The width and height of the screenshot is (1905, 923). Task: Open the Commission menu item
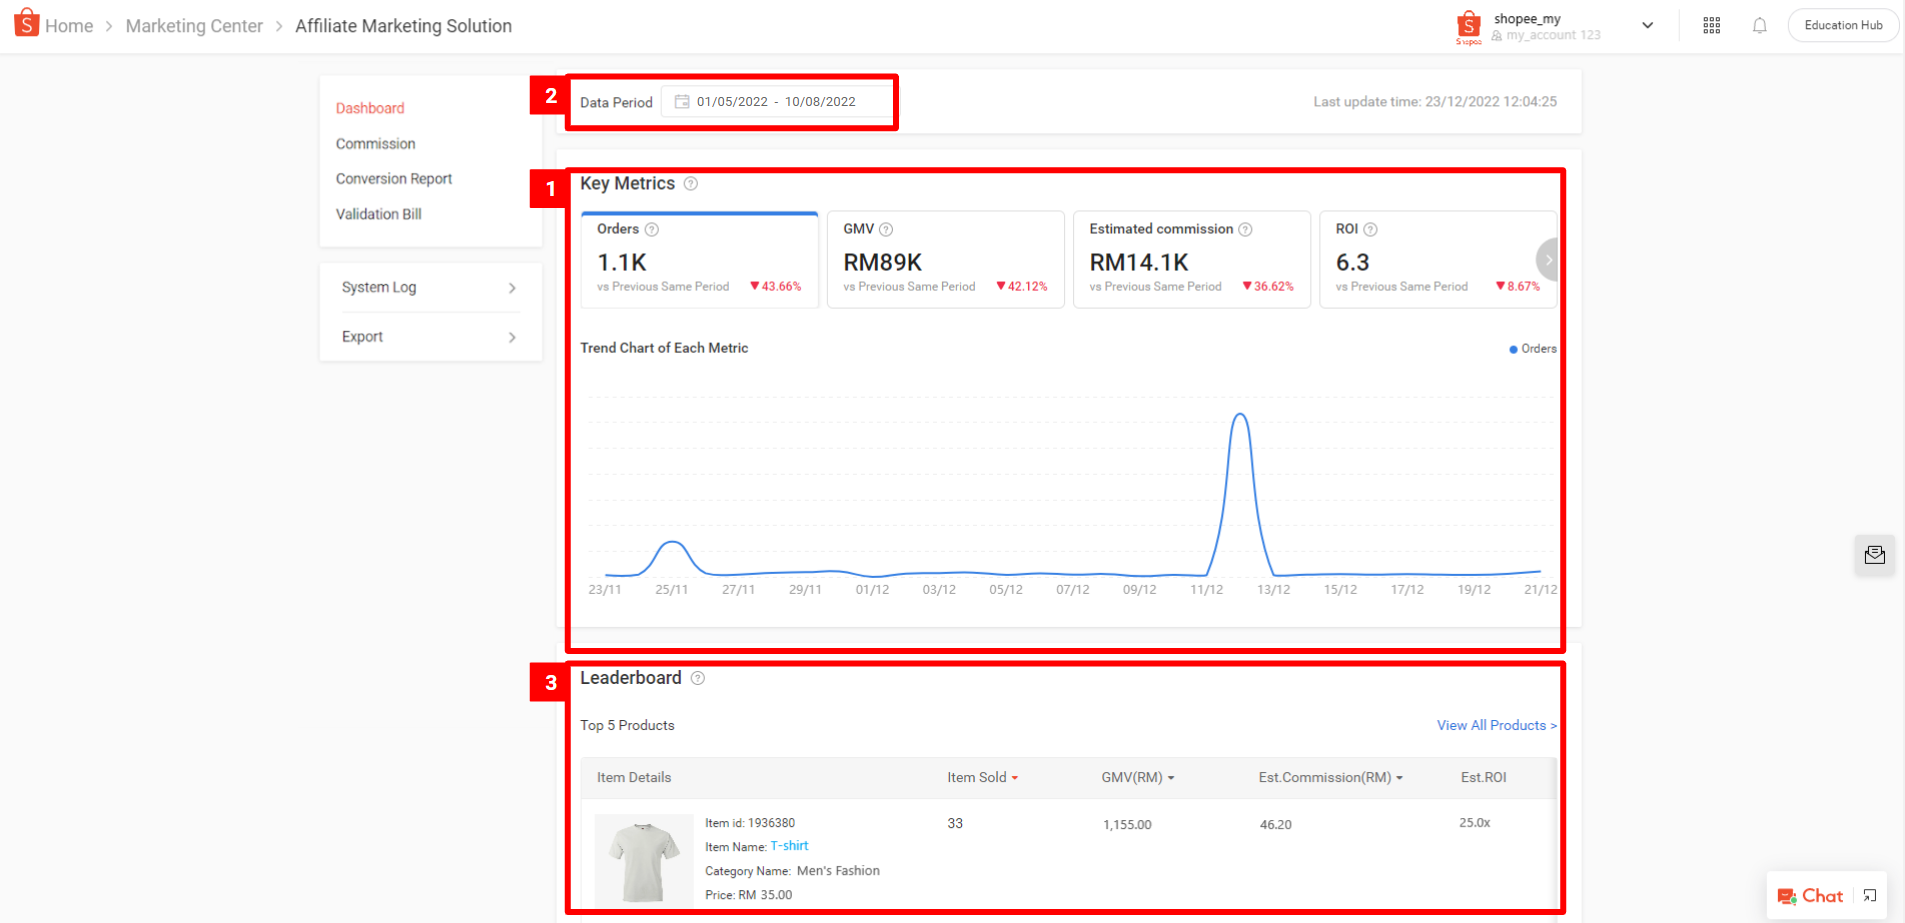(375, 143)
